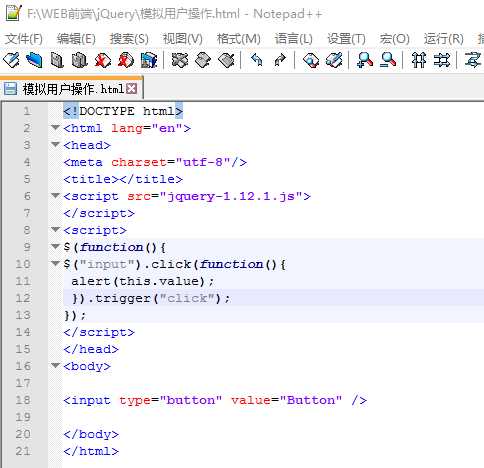This screenshot has width=484, height=468.
Task: Click the empty line 19 in editor
Action: click(273, 417)
